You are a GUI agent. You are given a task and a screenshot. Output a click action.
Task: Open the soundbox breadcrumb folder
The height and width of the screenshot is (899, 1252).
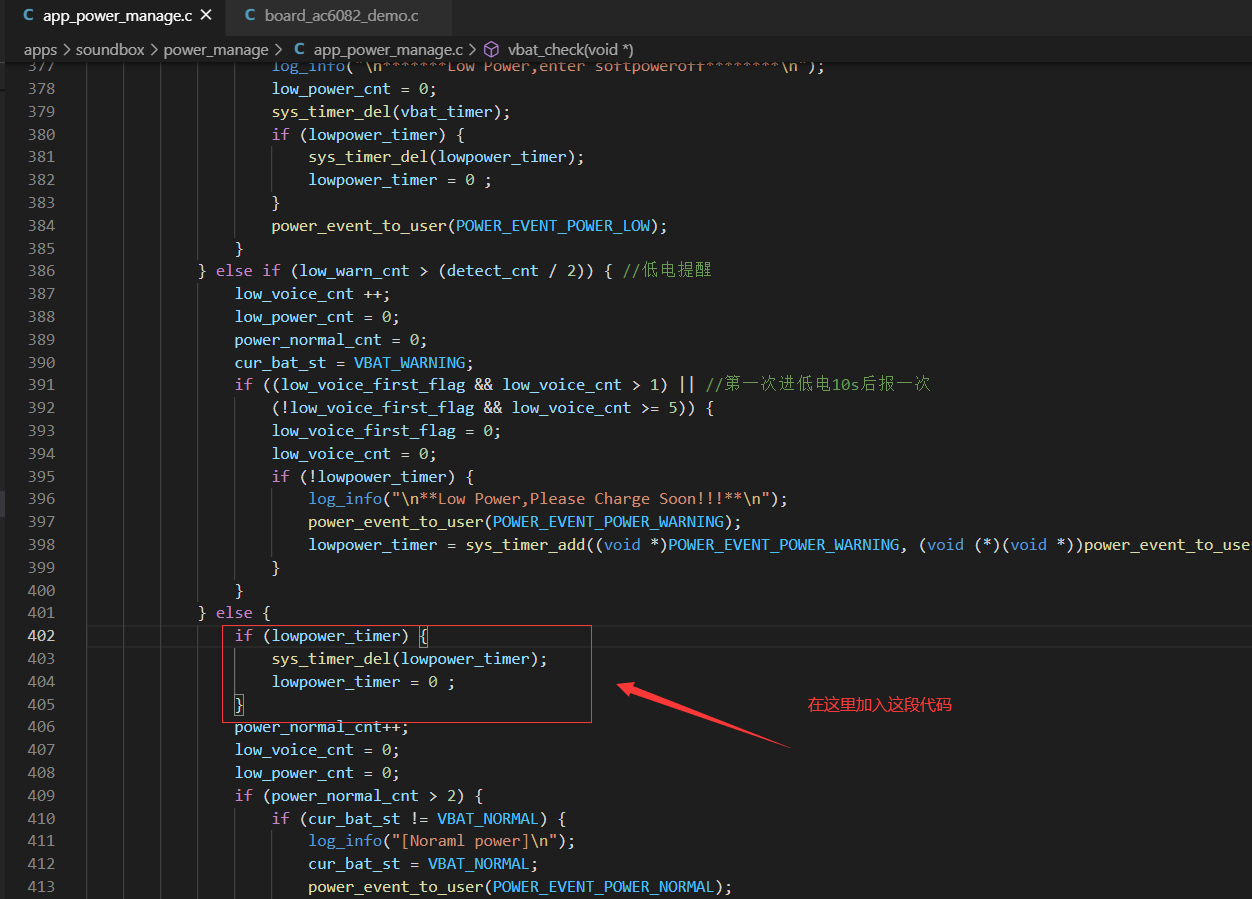(x=110, y=49)
